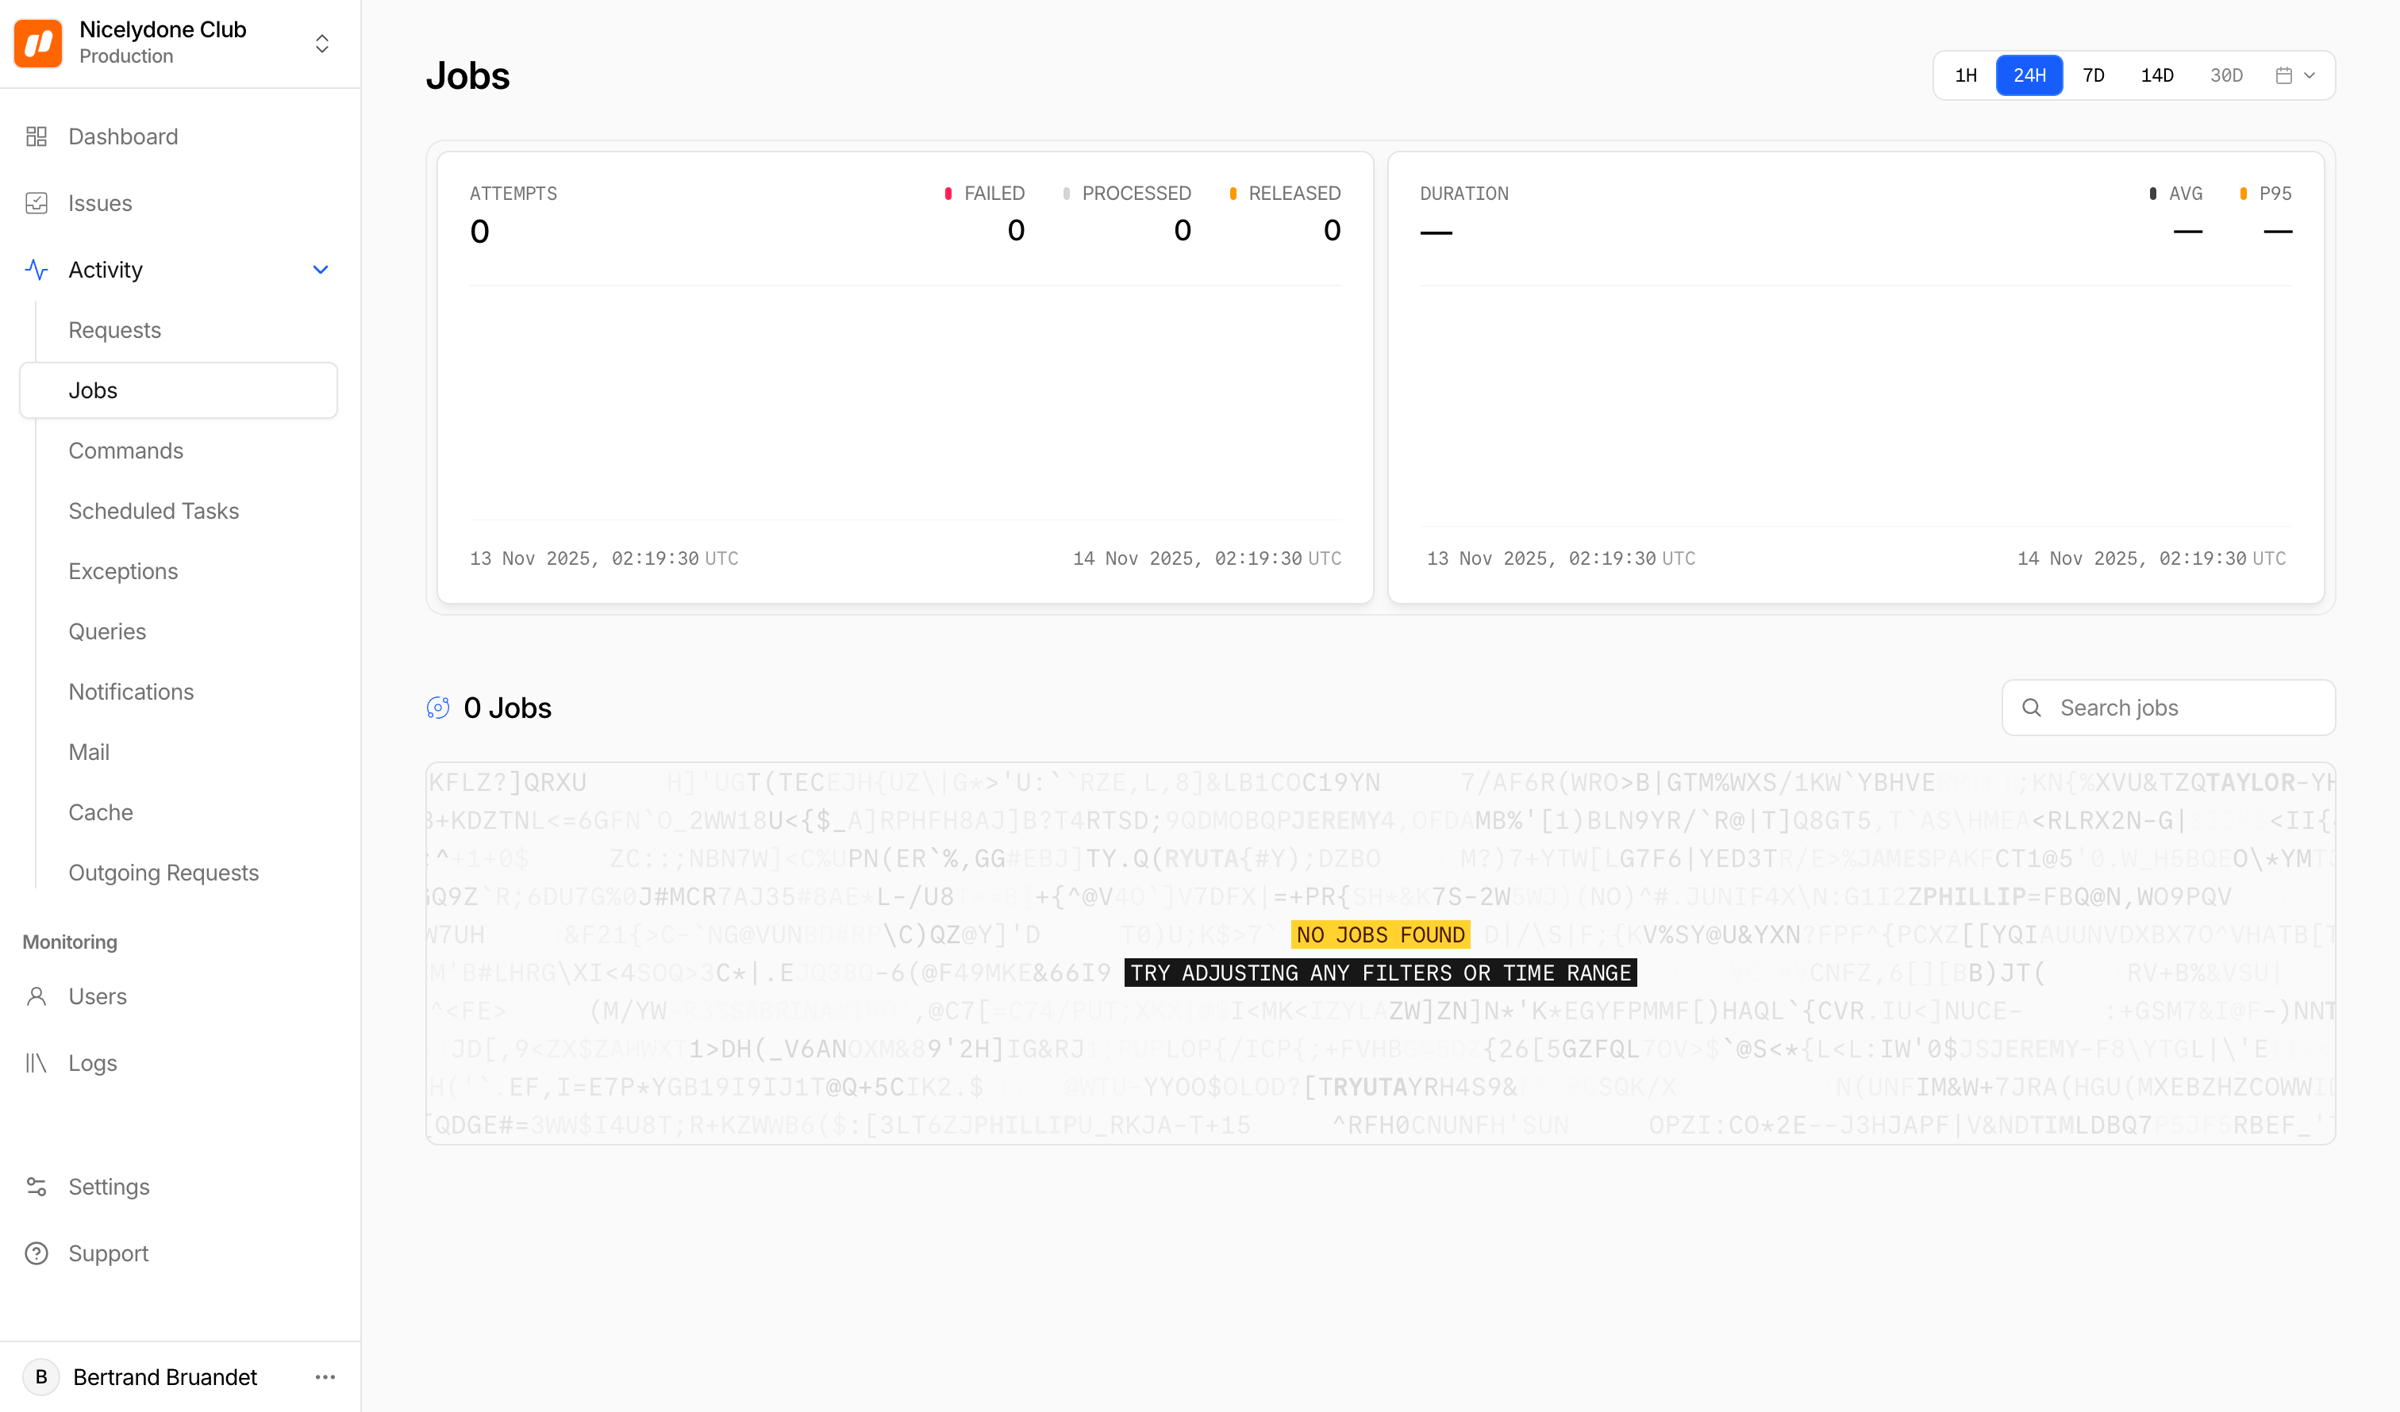Viewport: 2400px width, 1412px height.
Task: Collapse the Activity section chevron
Action: [321, 270]
